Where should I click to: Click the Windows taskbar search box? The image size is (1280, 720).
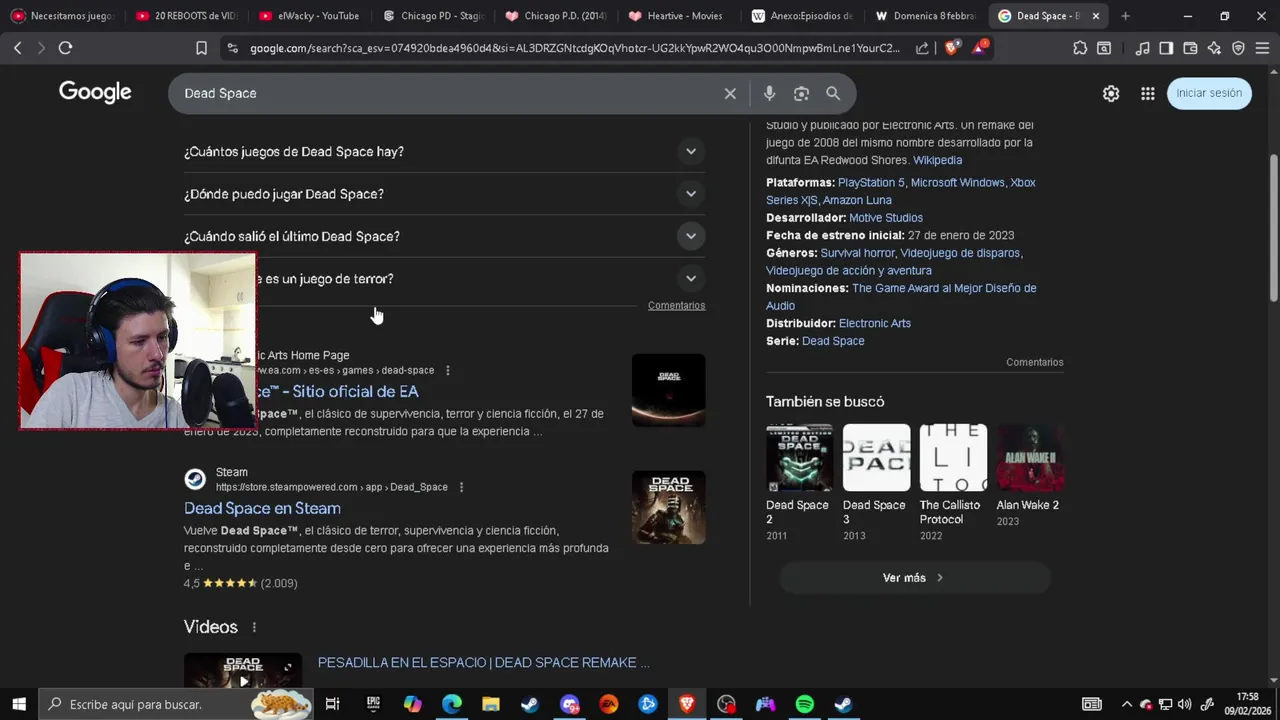pyautogui.click(x=178, y=704)
